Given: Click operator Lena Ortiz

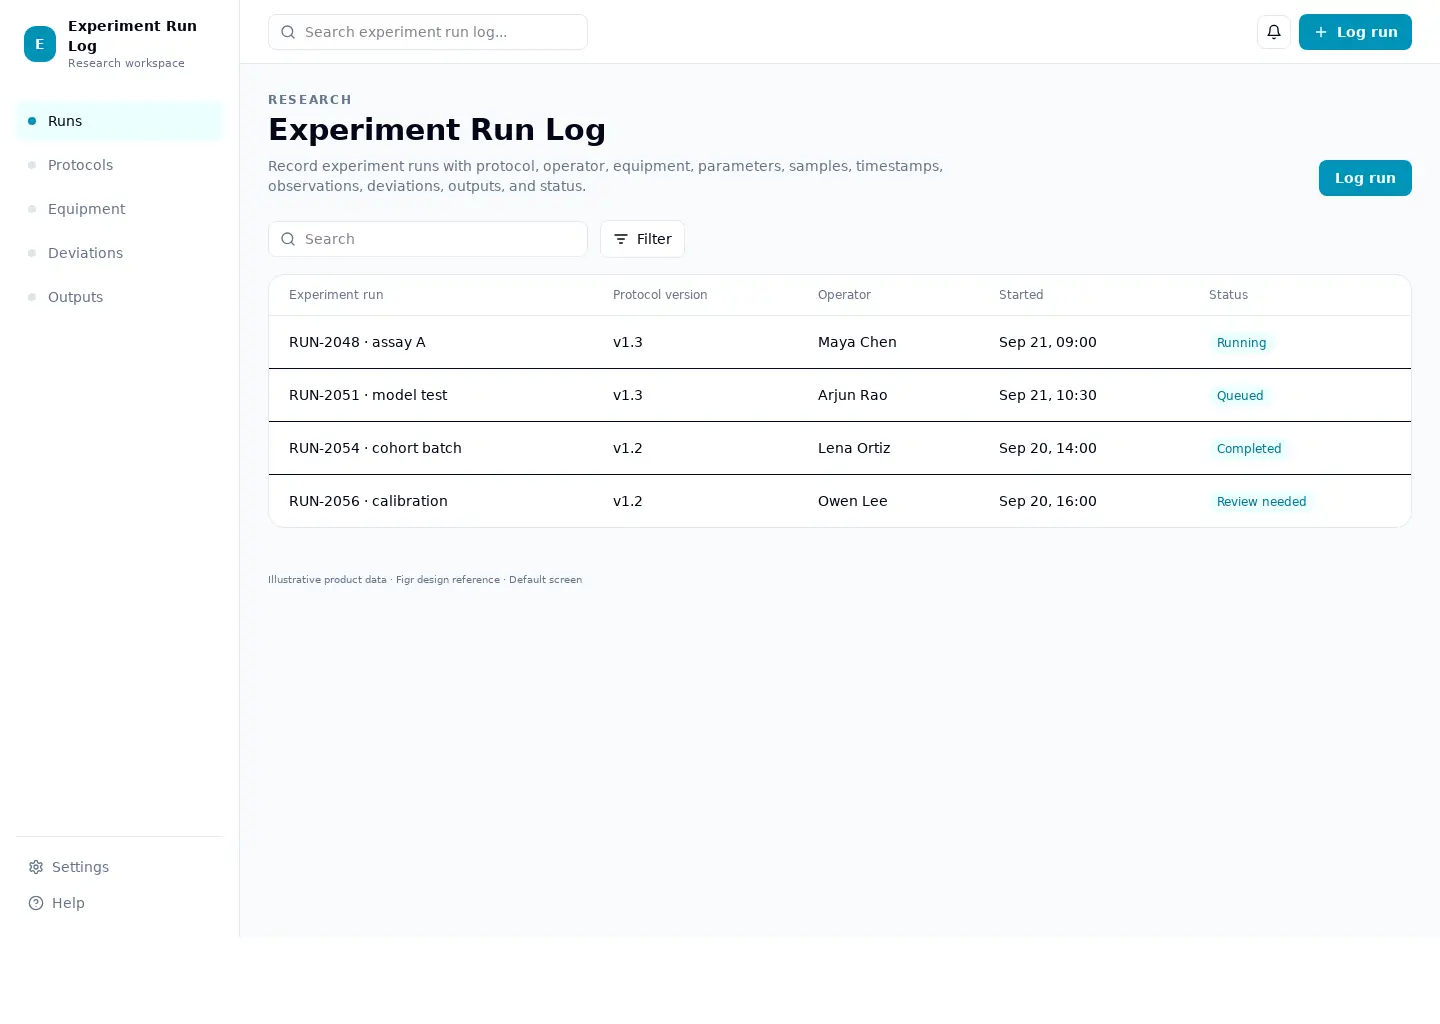Looking at the screenshot, I should click(854, 448).
